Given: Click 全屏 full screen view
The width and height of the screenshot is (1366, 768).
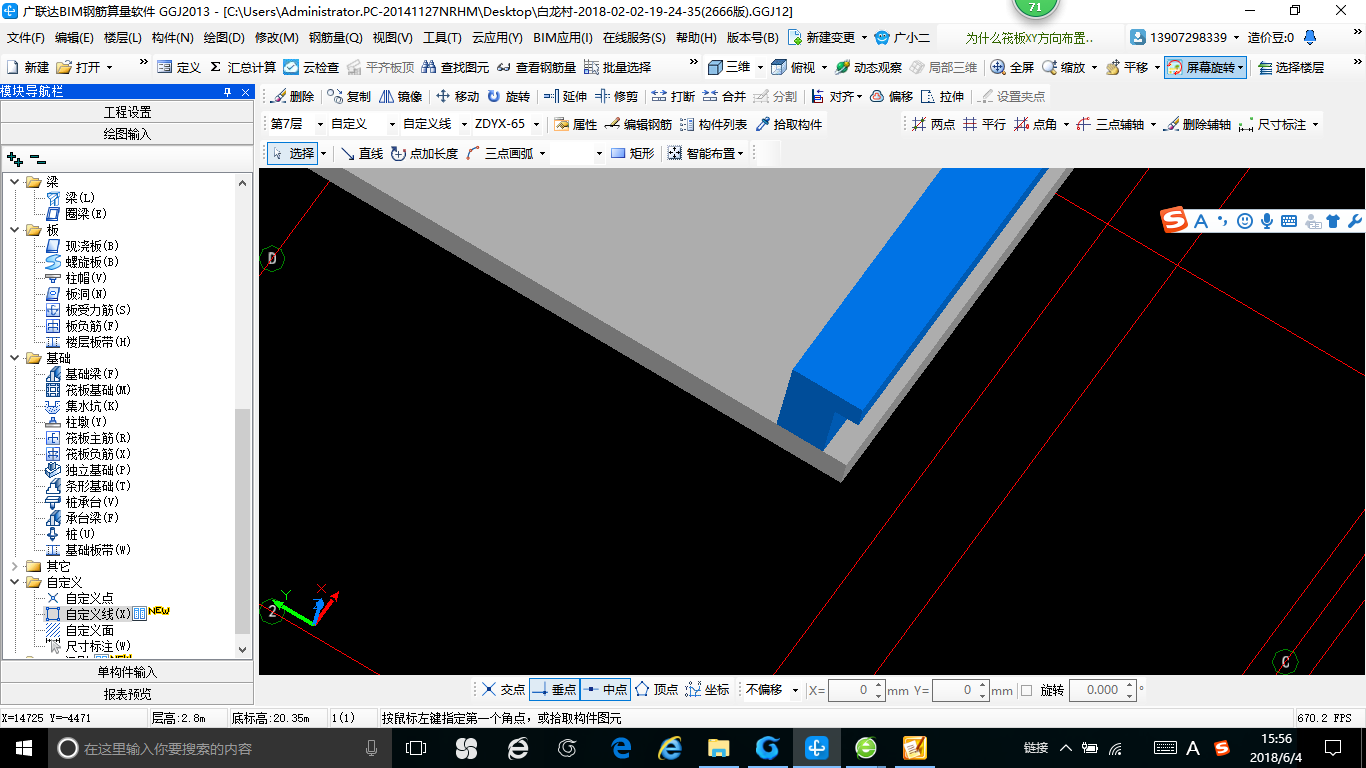Looking at the screenshot, I should [x=1013, y=67].
